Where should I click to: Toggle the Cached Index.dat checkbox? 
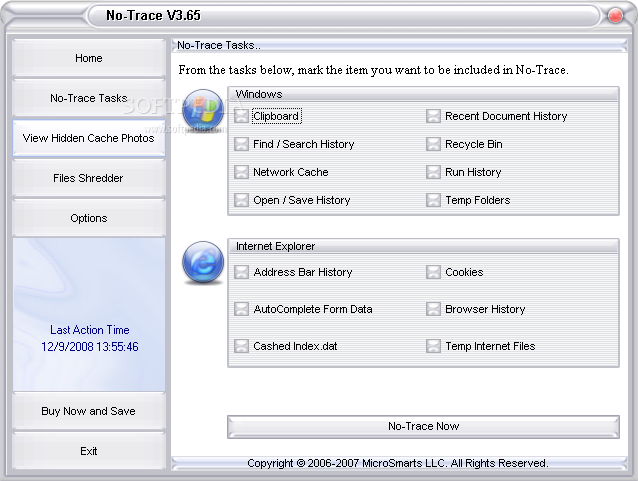click(x=241, y=346)
